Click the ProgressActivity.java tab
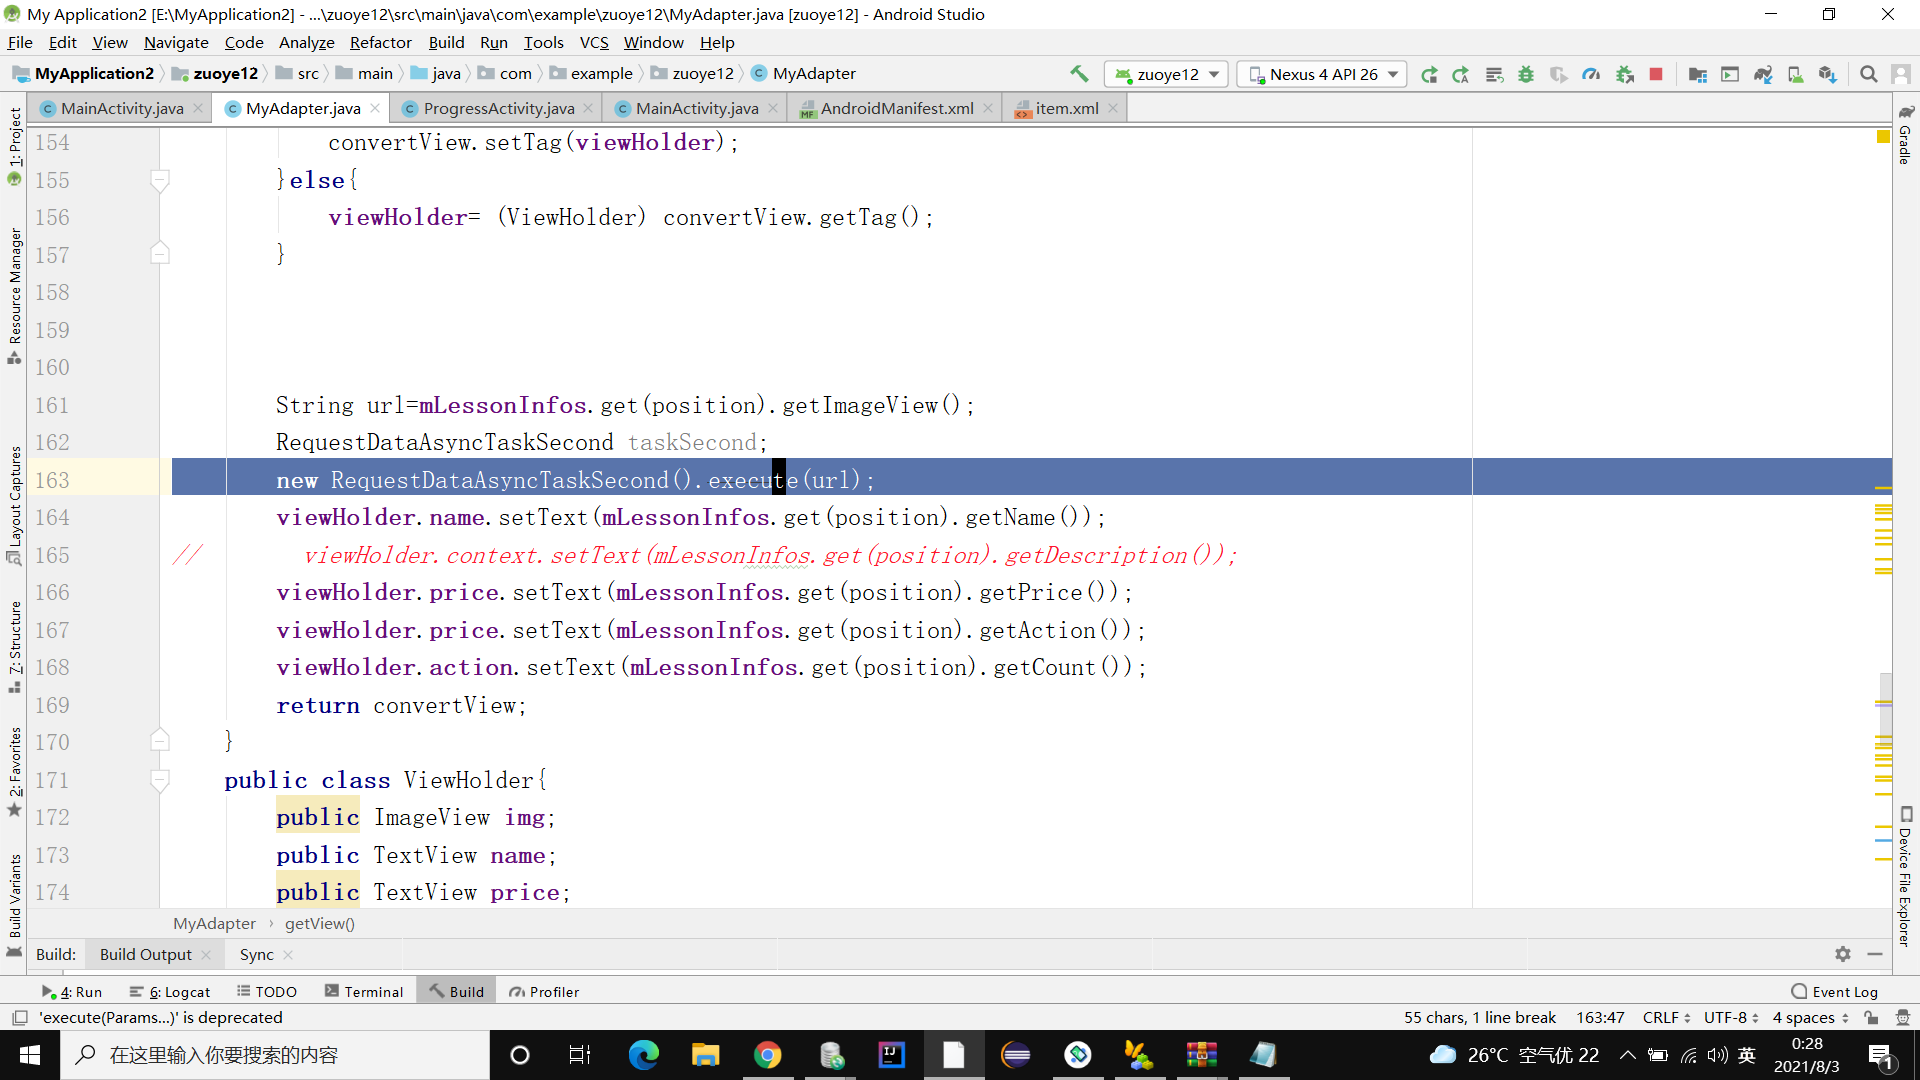The width and height of the screenshot is (1920, 1080). [x=498, y=108]
